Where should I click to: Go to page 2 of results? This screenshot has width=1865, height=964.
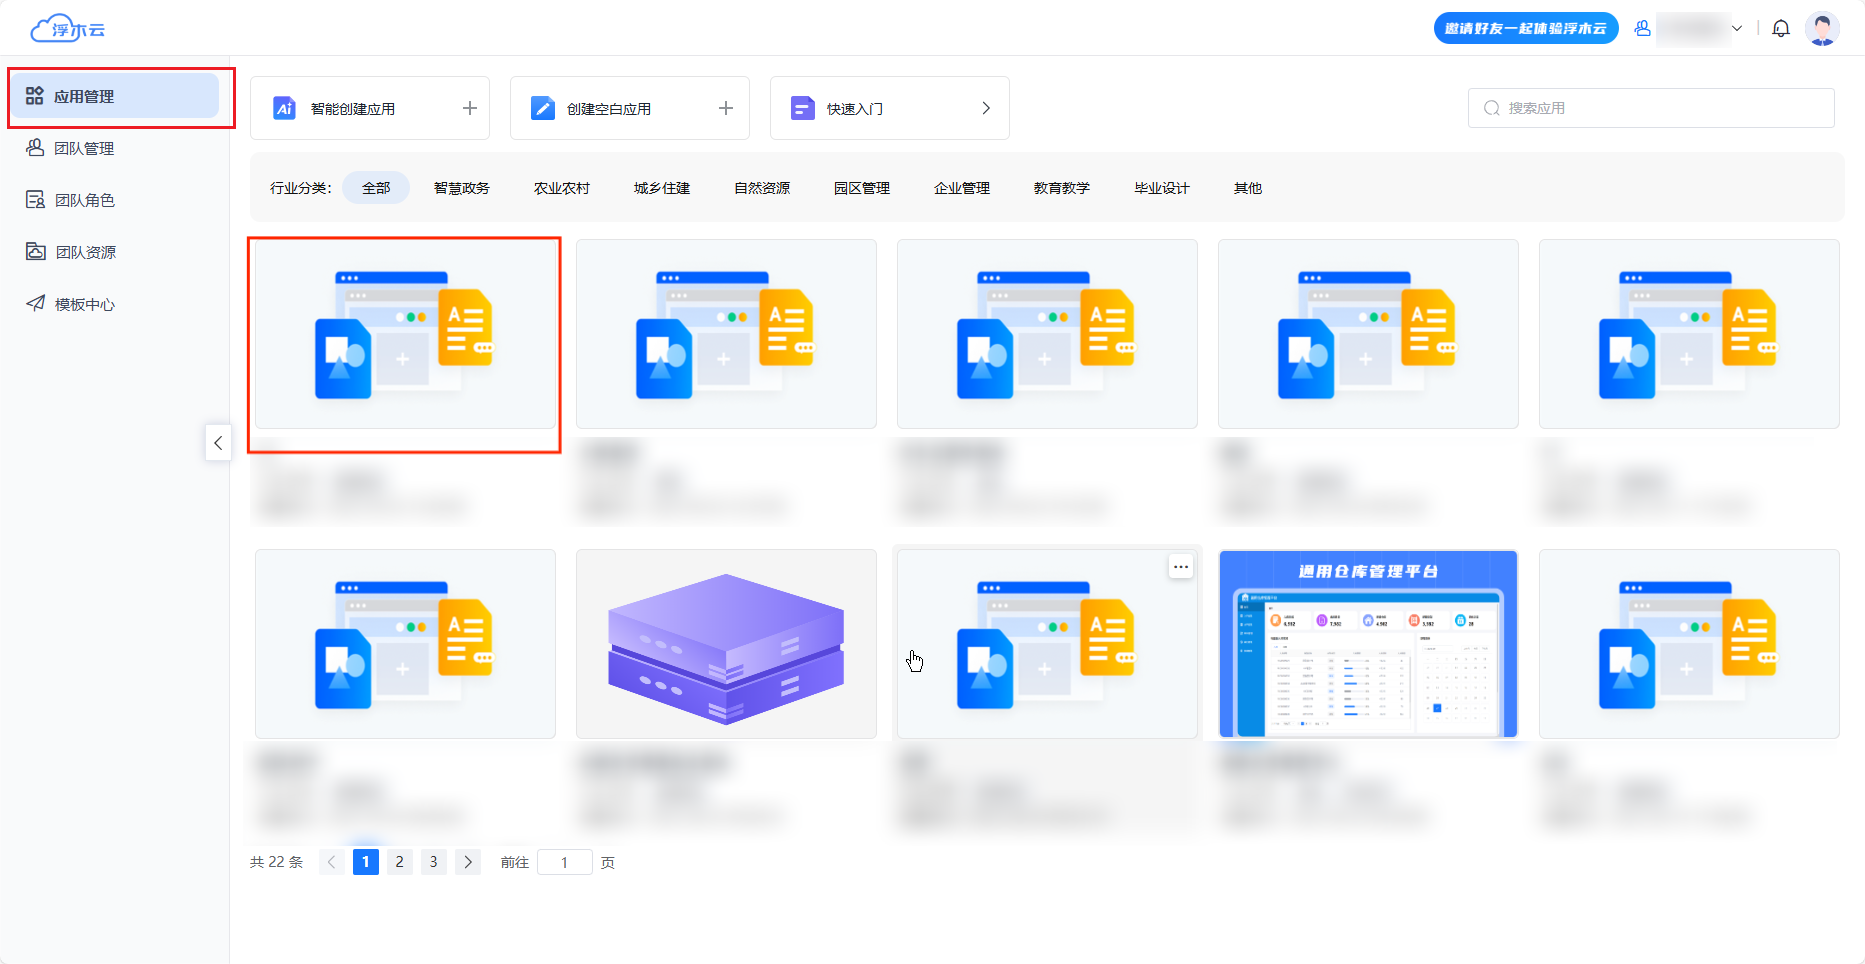pos(399,862)
